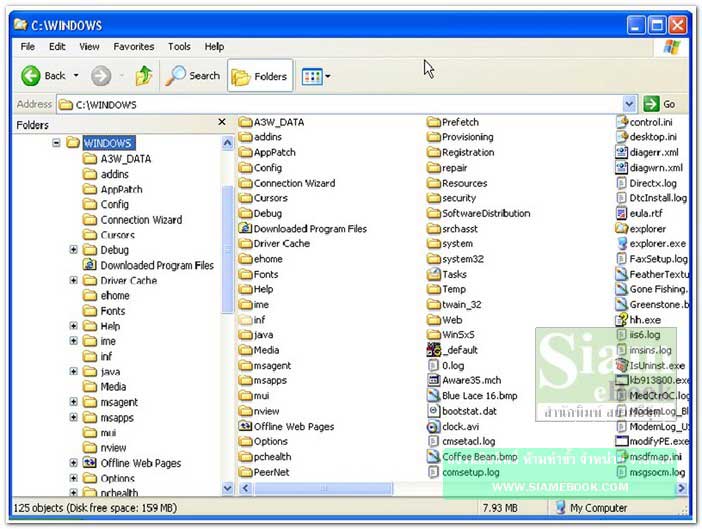Image resolution: width=702 pixels, height=529 pixels.
Task: Open the View menu
Action: pyautogui.click(x=90, y=47)
